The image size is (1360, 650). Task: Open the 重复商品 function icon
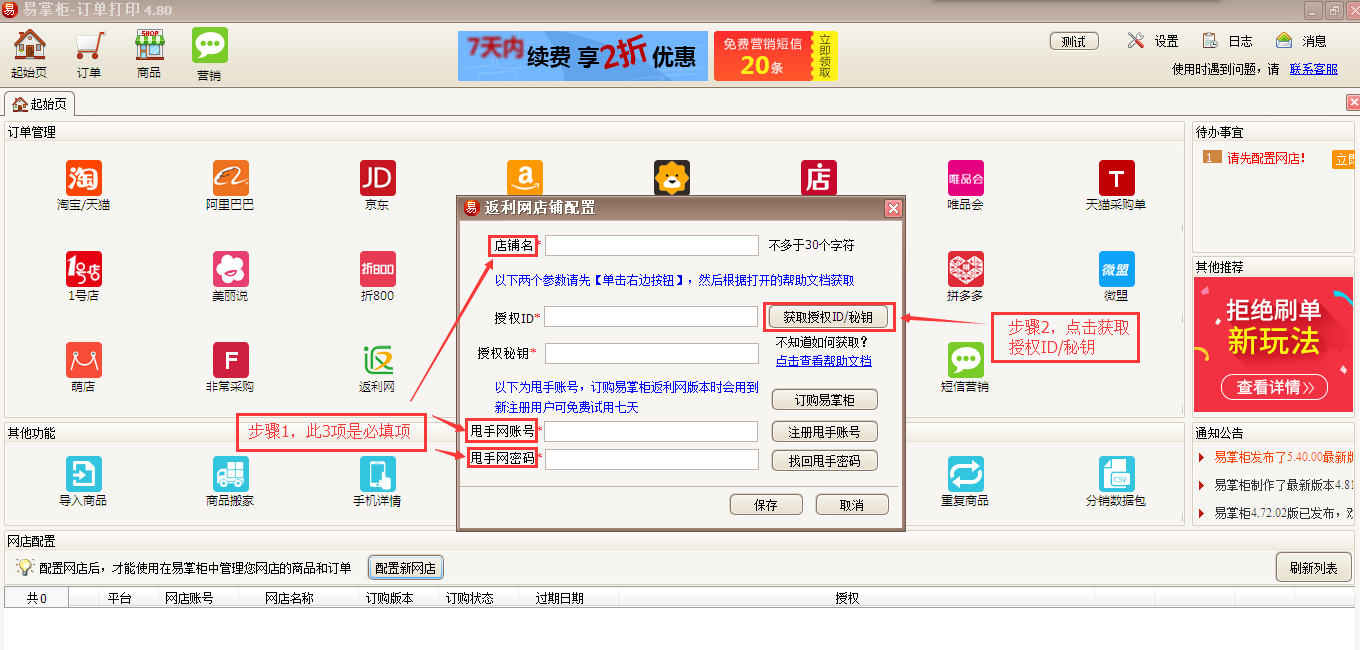pyautogui.click(x=966, y=474)
